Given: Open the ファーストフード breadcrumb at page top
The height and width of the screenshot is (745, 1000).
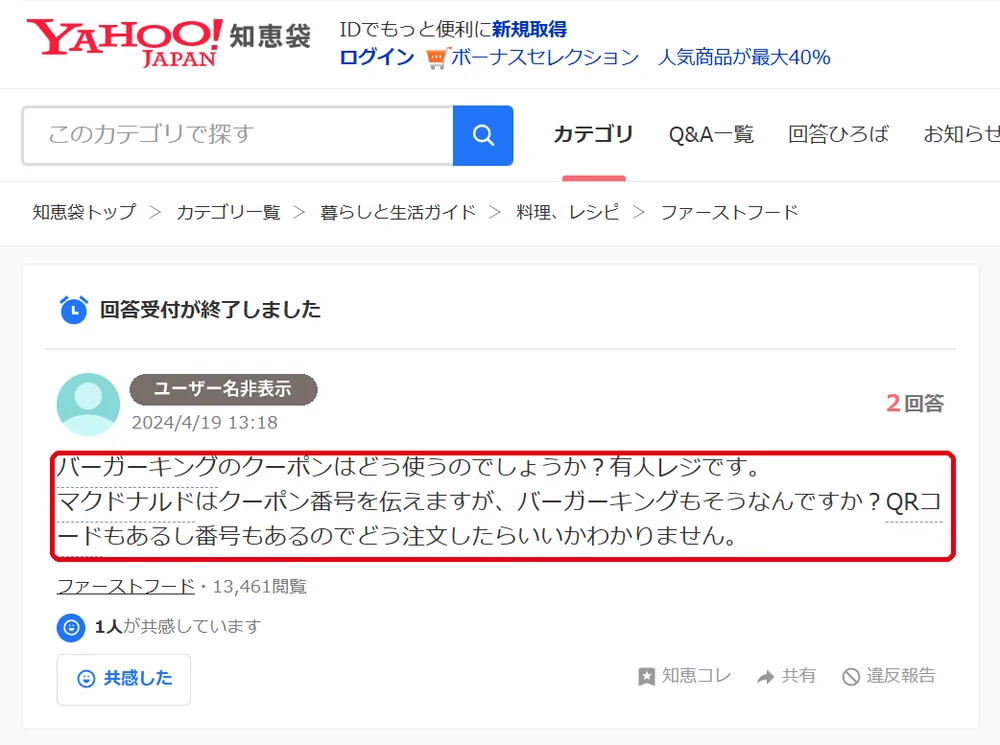Looking at the screenshot, I should point(729,212).
